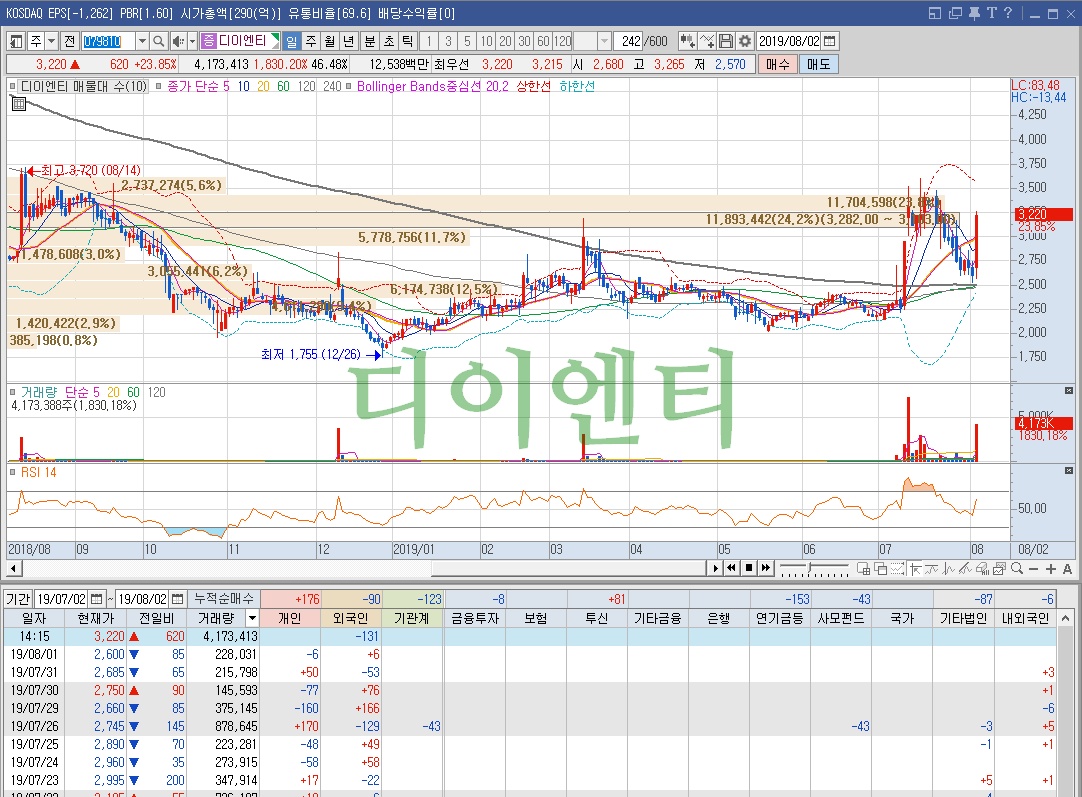
Task: Click the line tool icon beside candle icon
Action: coord(707,41)
